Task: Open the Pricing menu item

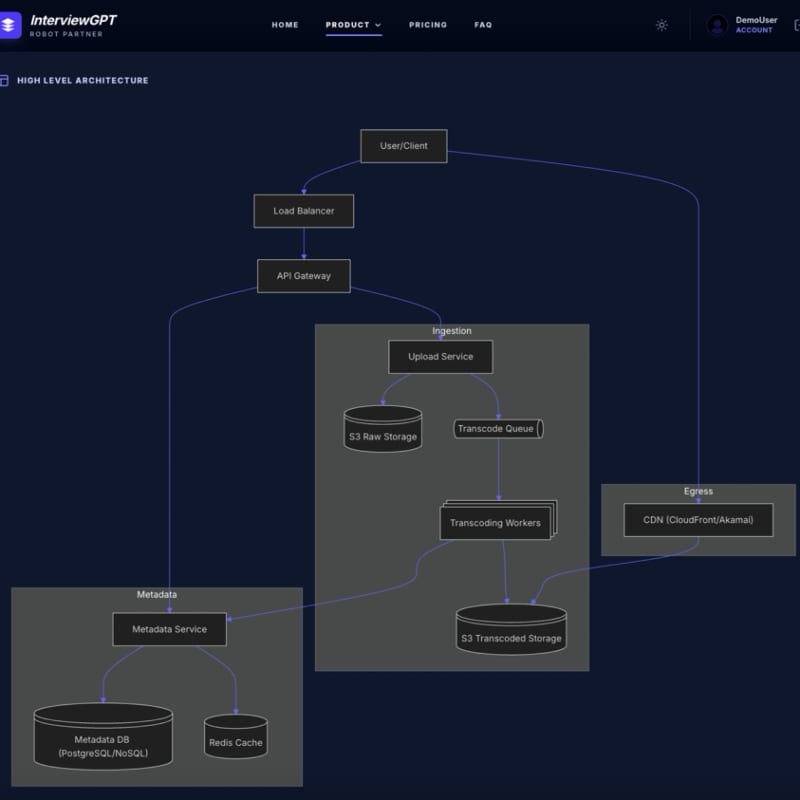Action: (x=428, y=25)
